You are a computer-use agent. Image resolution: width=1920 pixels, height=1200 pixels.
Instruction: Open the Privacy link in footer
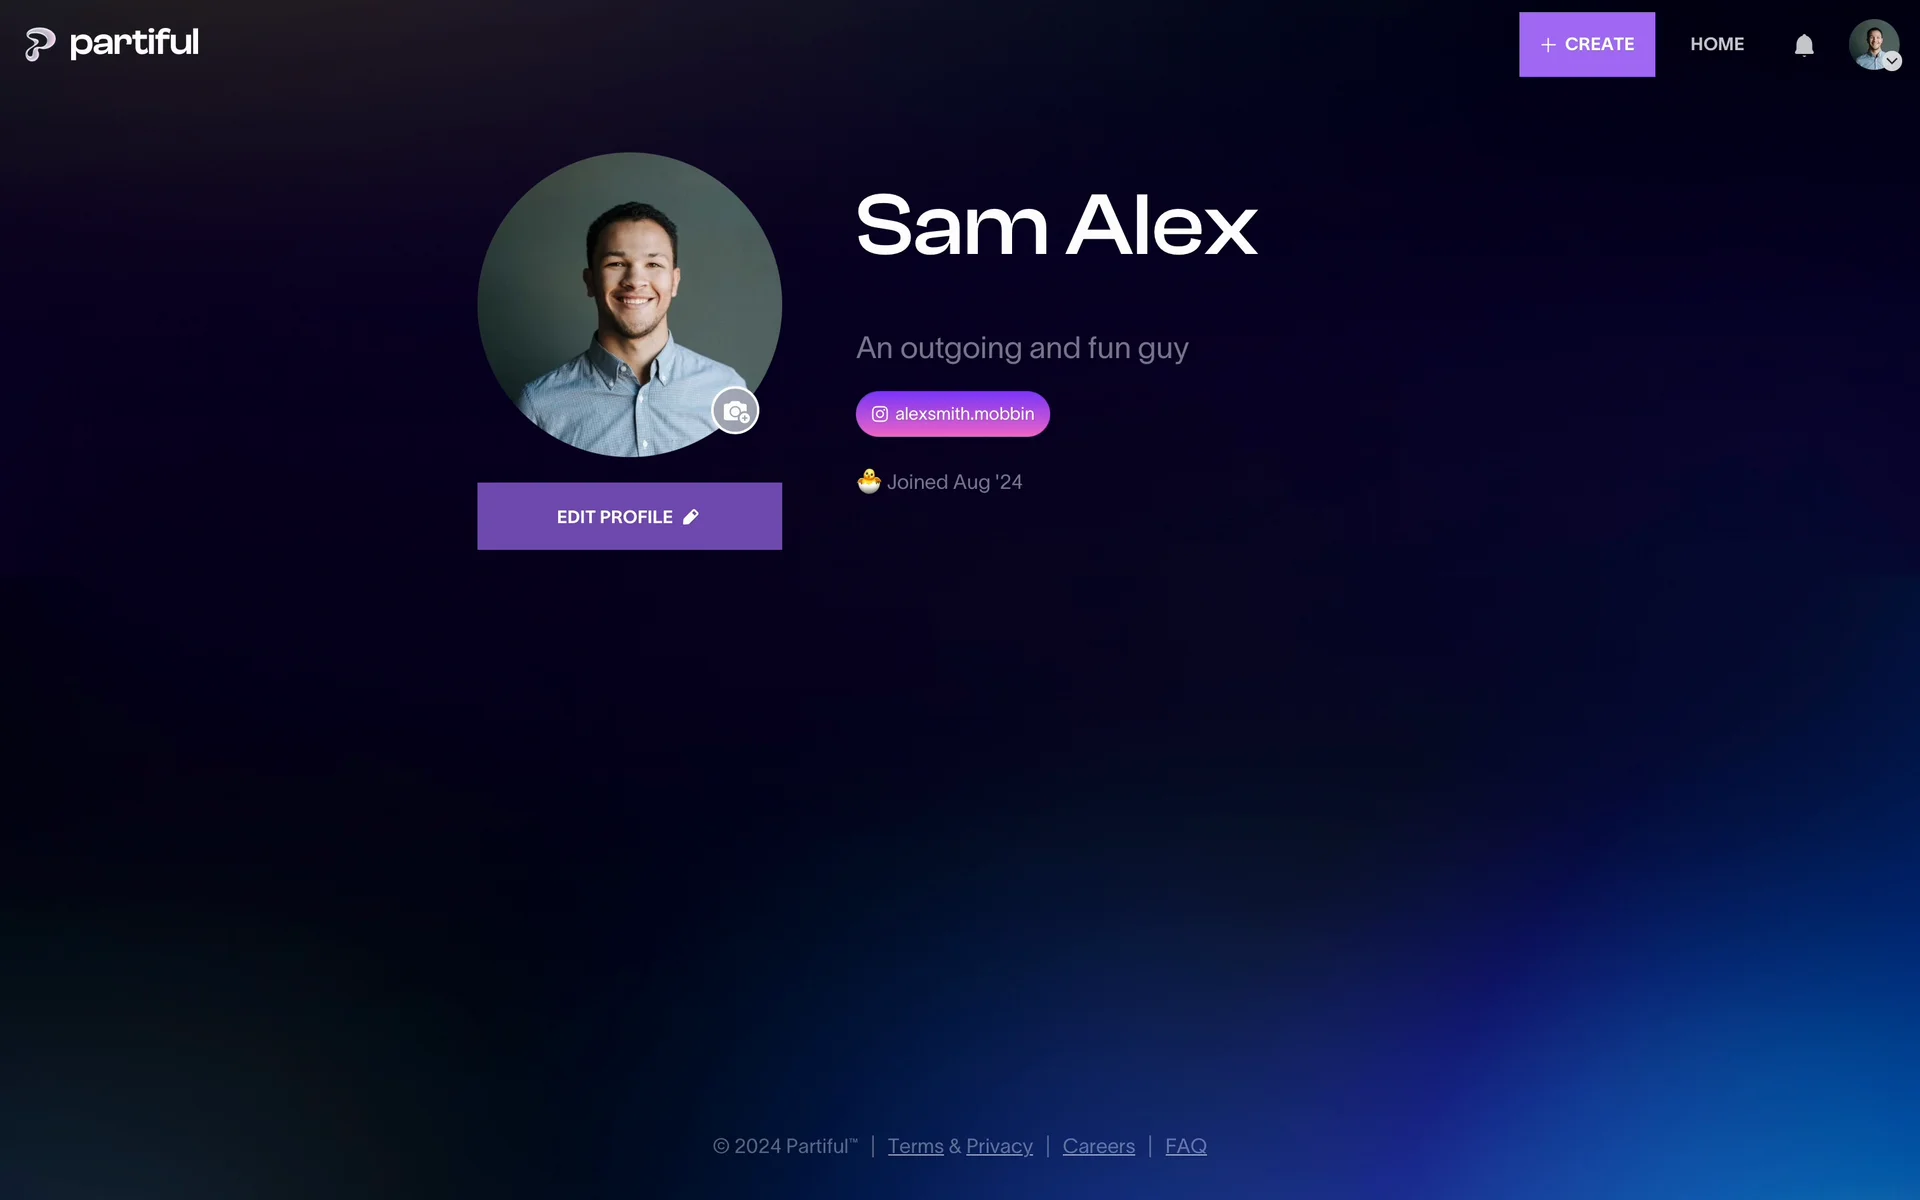[999, 1146]
